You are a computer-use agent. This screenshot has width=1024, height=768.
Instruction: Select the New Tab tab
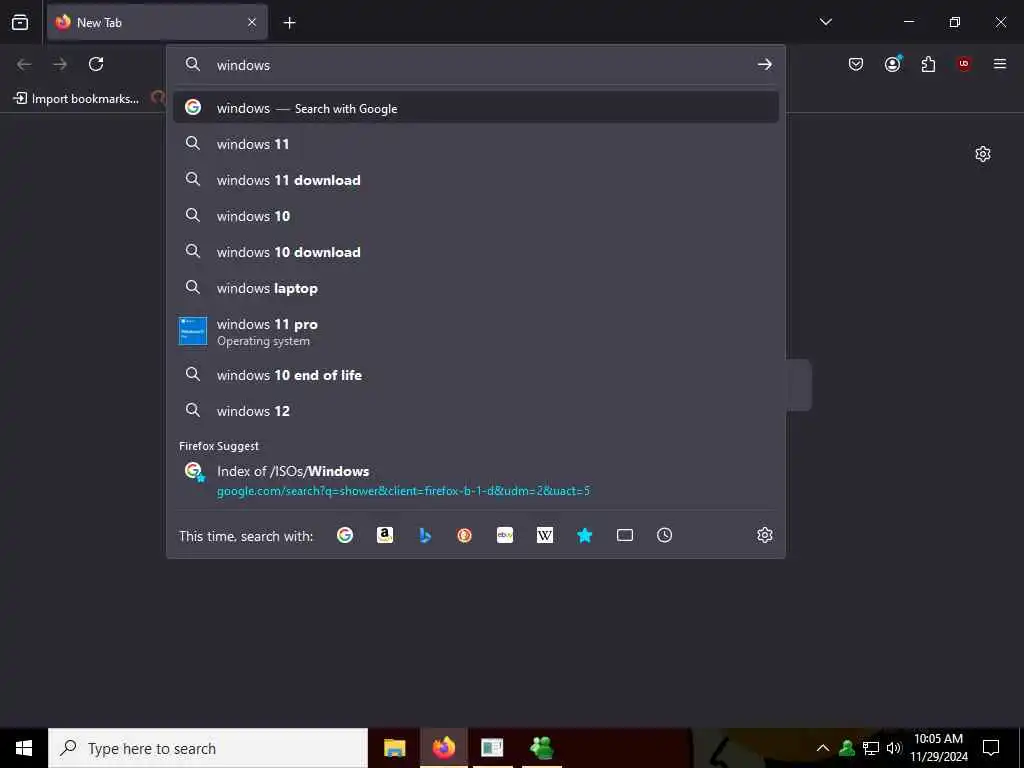[157, 23]
